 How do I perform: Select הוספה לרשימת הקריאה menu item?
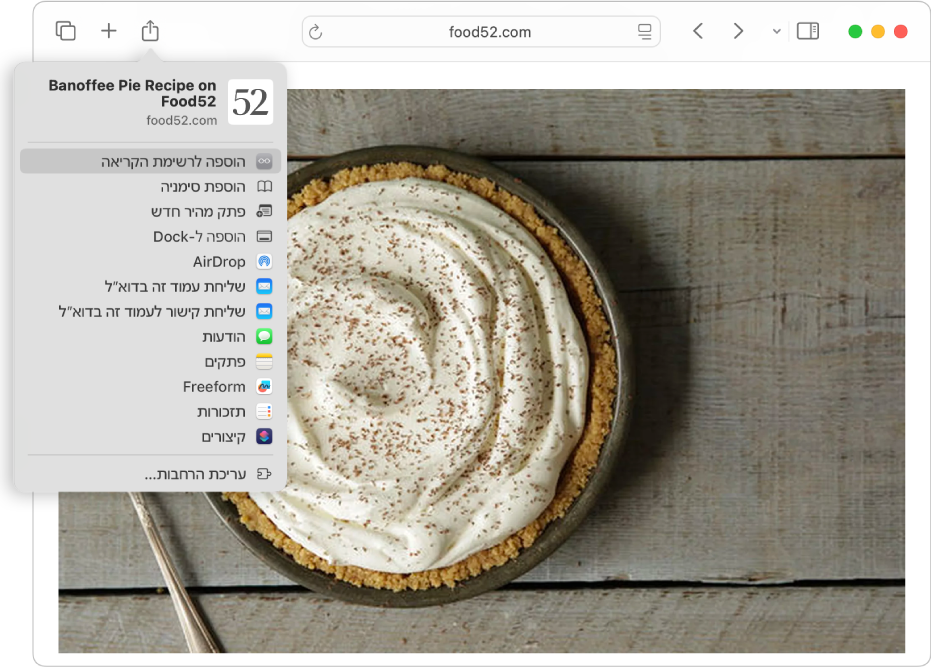coord(150,162)
